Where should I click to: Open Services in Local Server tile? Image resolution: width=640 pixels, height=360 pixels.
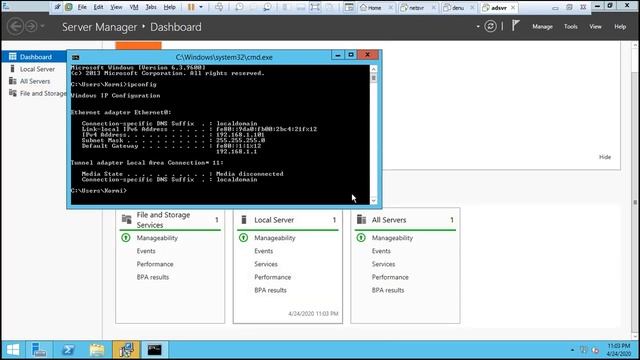click(x=266, y=264)
